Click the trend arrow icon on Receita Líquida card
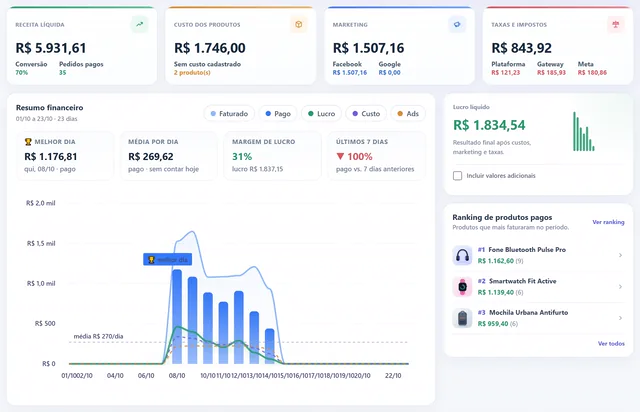640x412 pixels. 140,24
